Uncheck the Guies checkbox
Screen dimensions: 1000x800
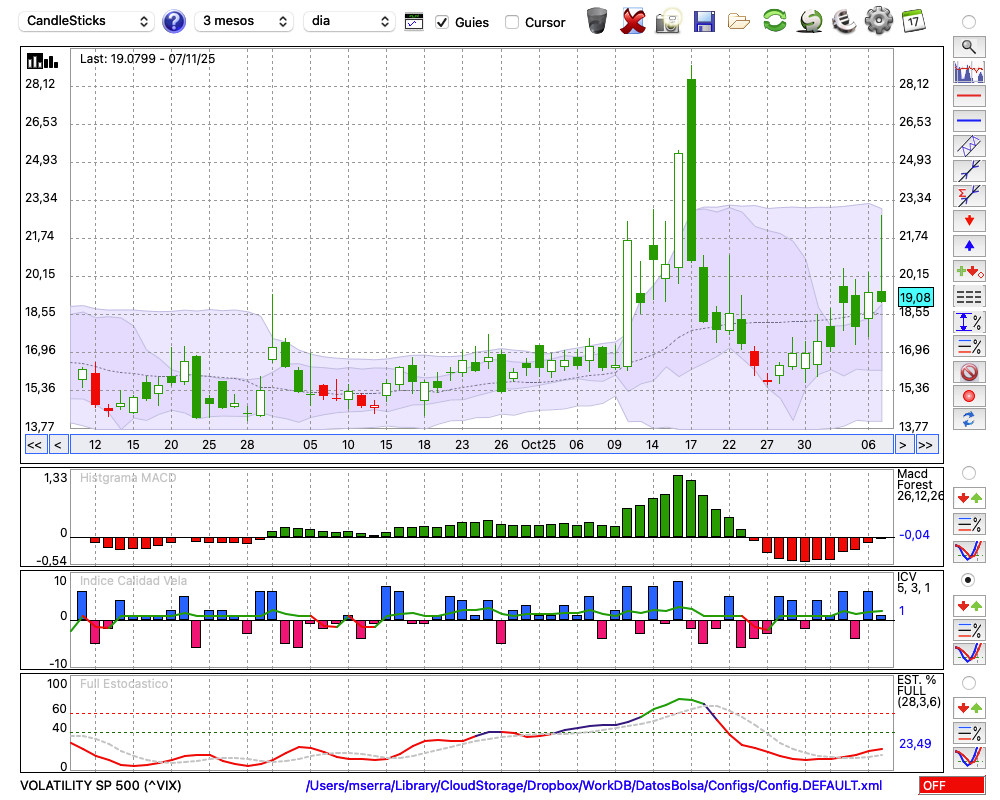tap(443, 22)
